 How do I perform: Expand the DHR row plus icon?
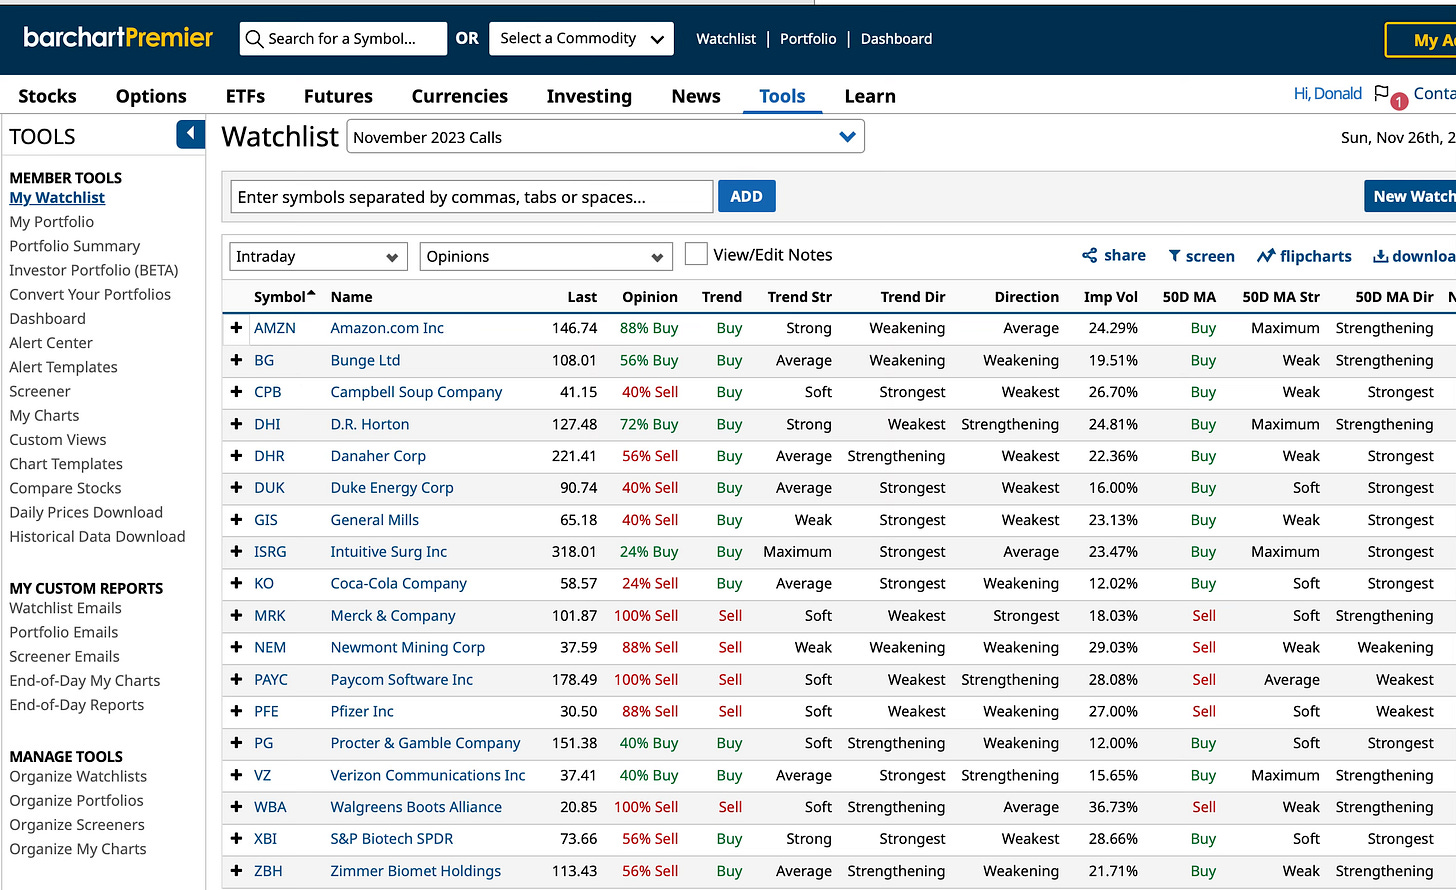[237, 456]
